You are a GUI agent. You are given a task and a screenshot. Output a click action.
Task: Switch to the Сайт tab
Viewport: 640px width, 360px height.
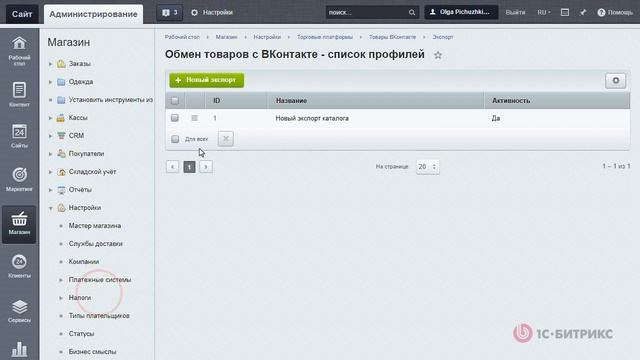coord(22,14)
